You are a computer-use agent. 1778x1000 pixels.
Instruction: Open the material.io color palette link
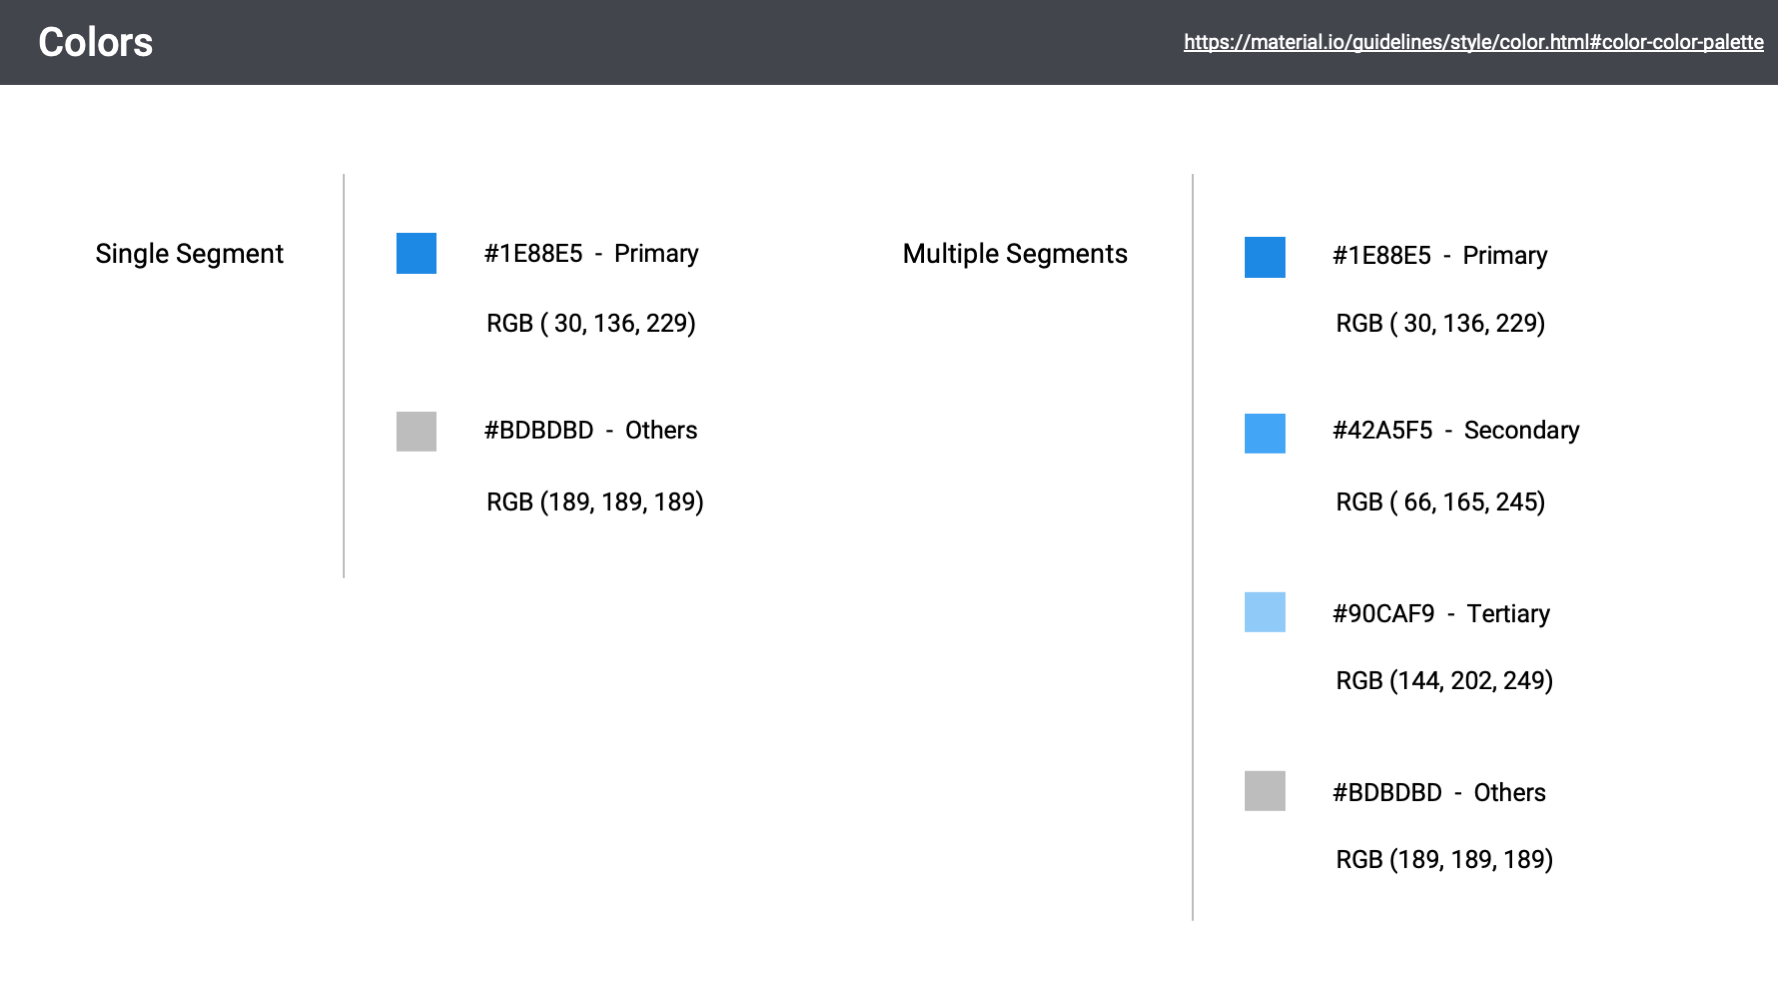point(1473,42)
